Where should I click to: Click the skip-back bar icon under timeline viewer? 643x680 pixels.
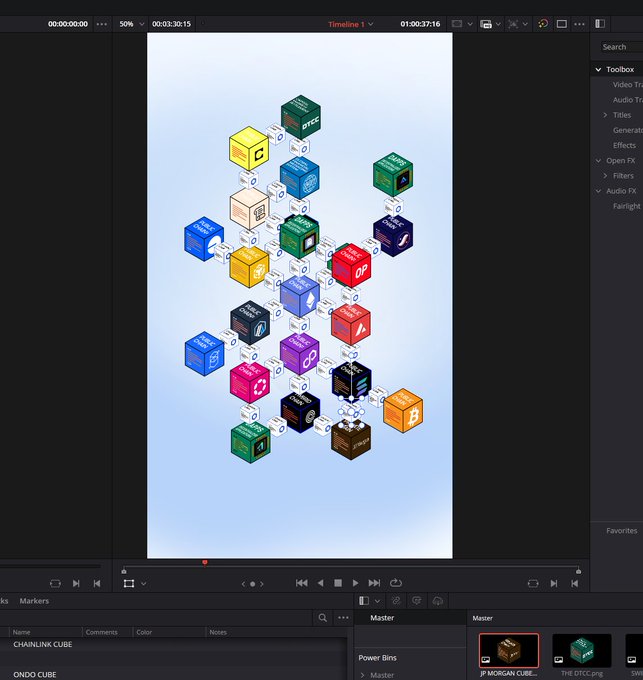click(x=574, y=583)
